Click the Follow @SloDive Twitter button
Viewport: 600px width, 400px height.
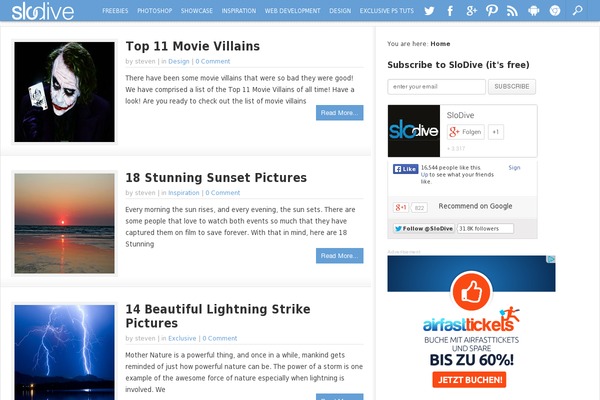coord(424,229)
